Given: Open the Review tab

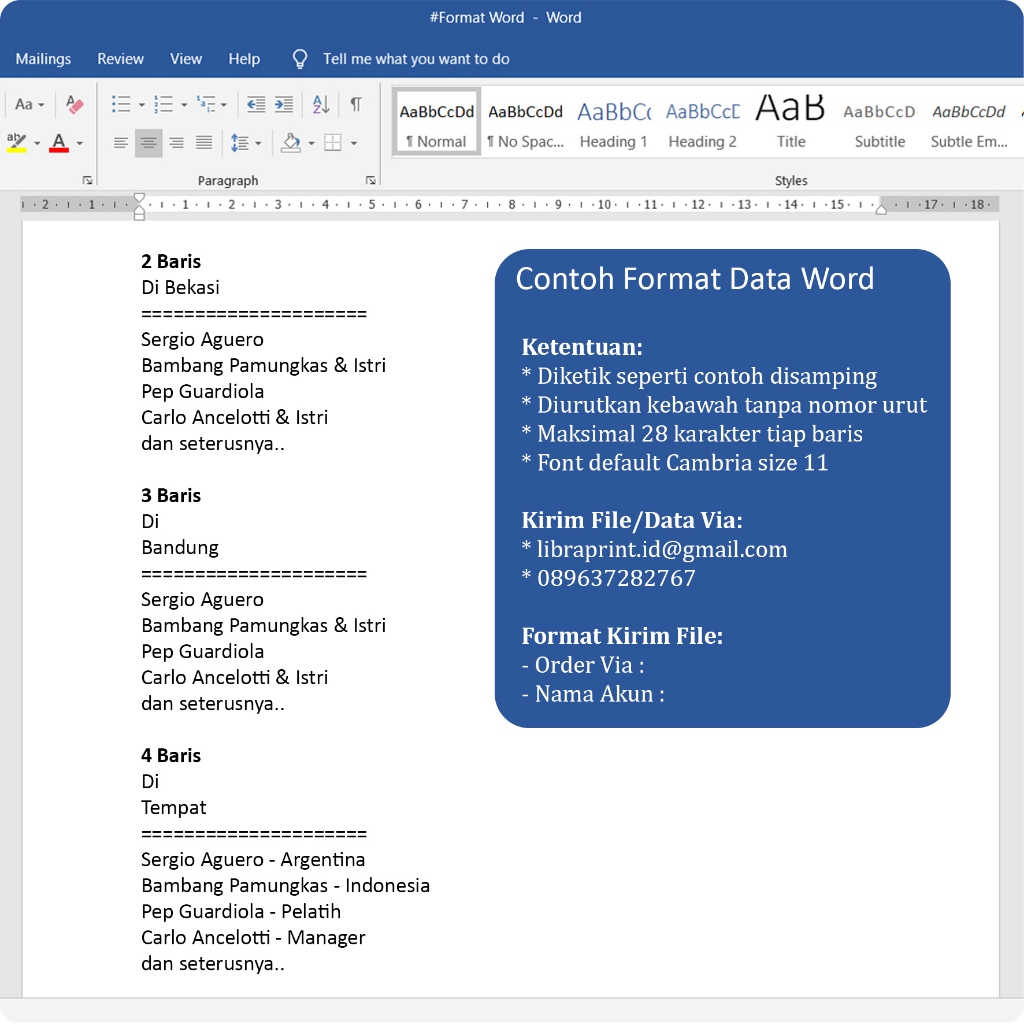Looking at the screenshot, I should tap(120, 59).
